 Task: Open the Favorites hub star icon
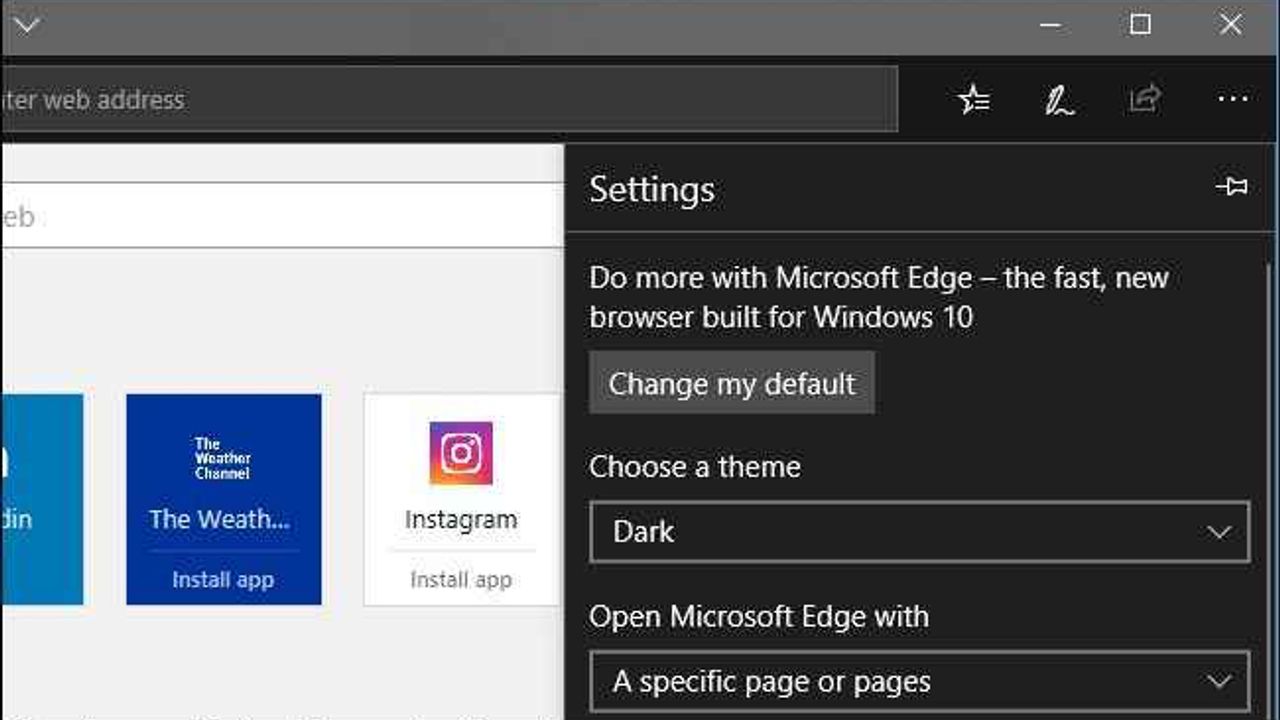coord(973,99)
